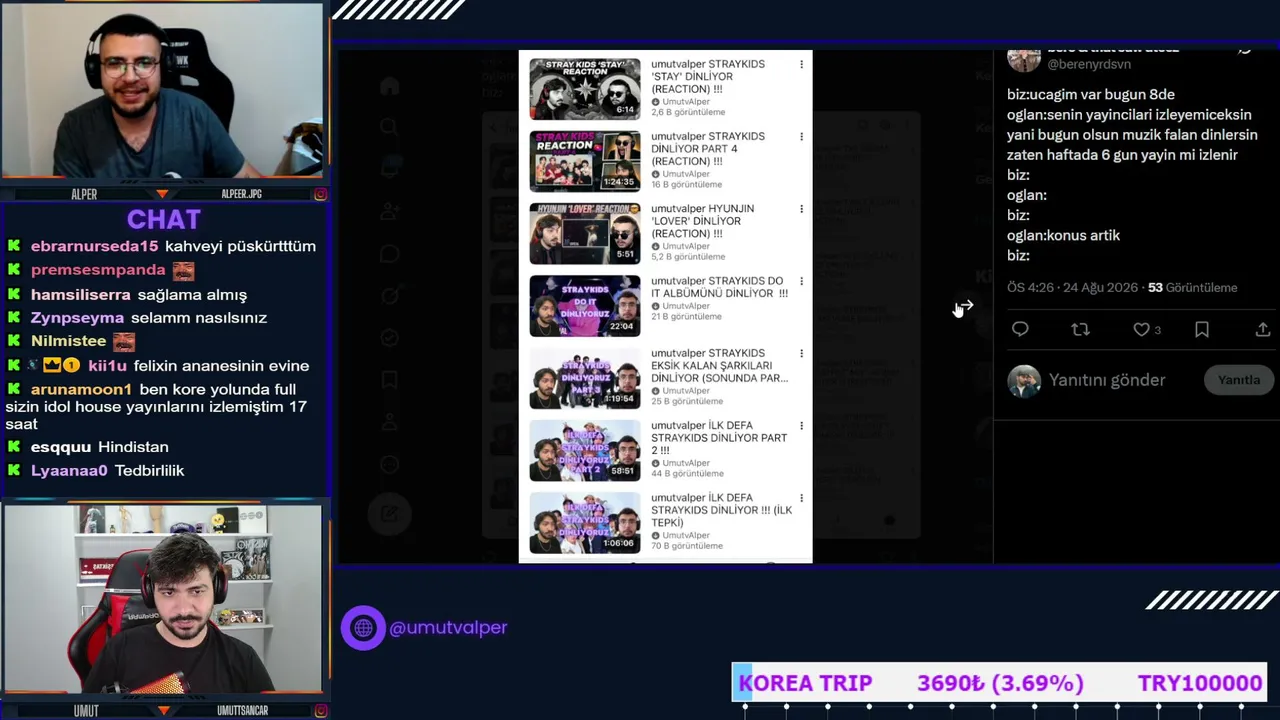Click chat username Zynpseyma
This screenshot has height=720, width=1280.
coord(78,317)
